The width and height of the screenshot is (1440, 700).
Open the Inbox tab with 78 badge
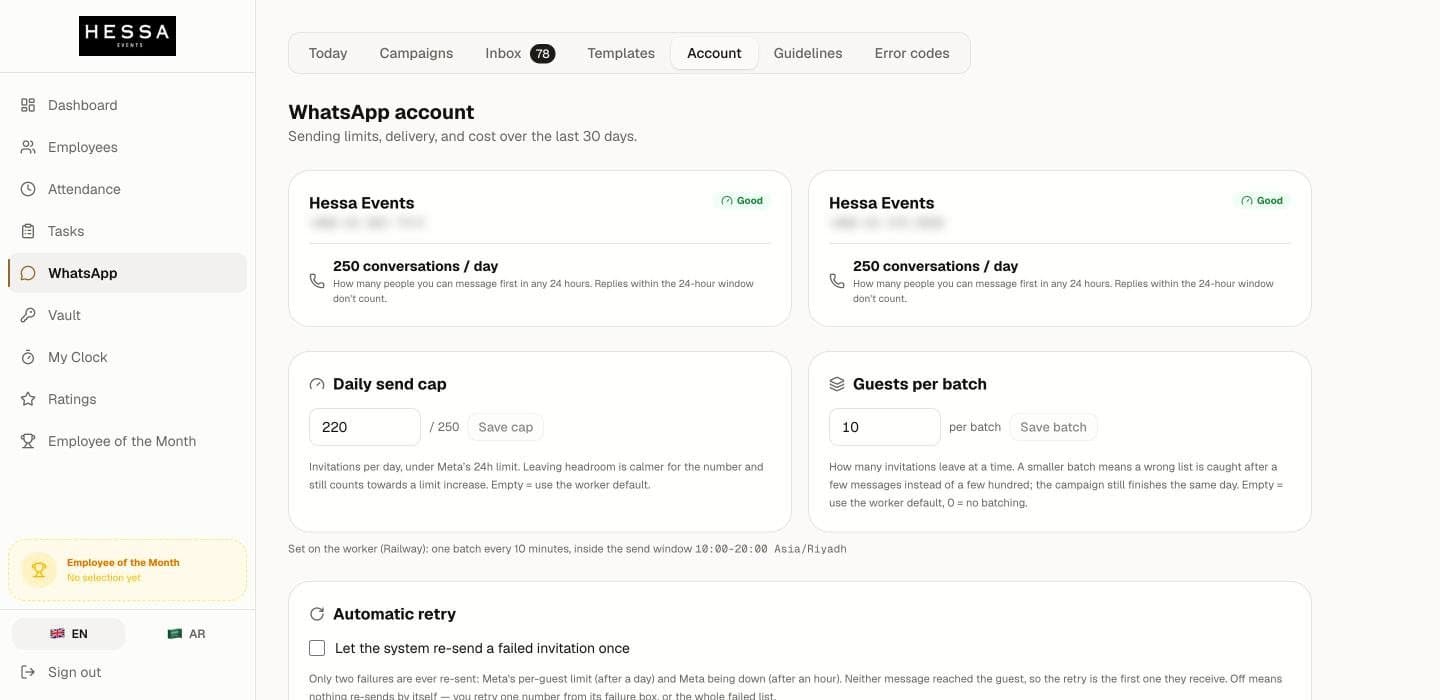(520, 53)
